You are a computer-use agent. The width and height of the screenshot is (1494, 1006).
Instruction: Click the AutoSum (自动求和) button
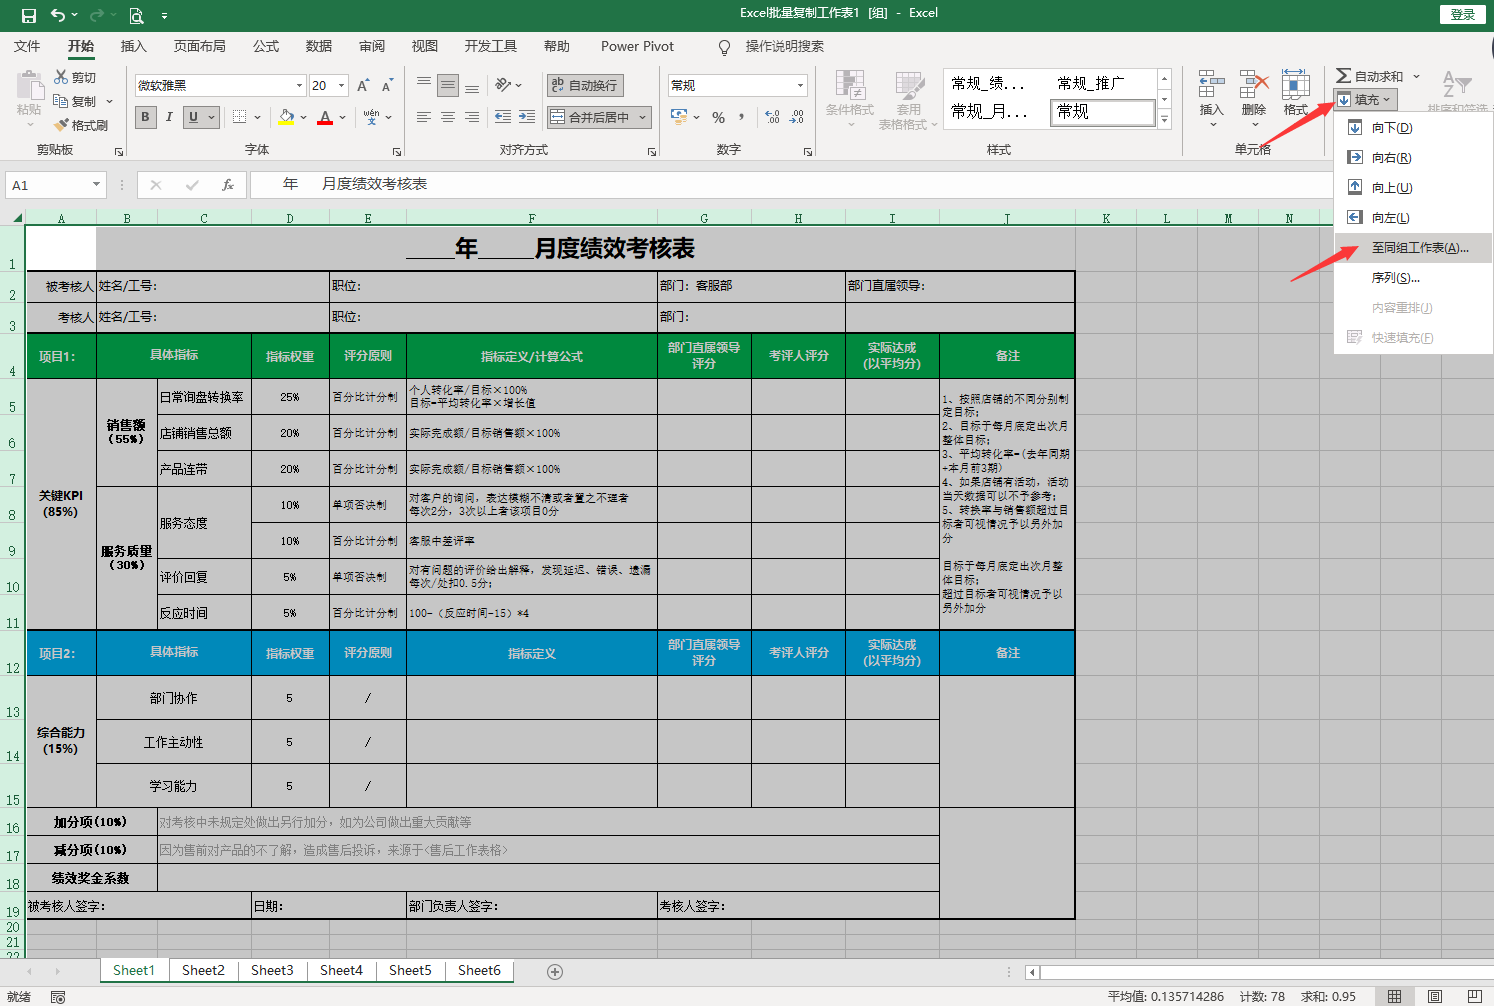[x=1370, y=76]
